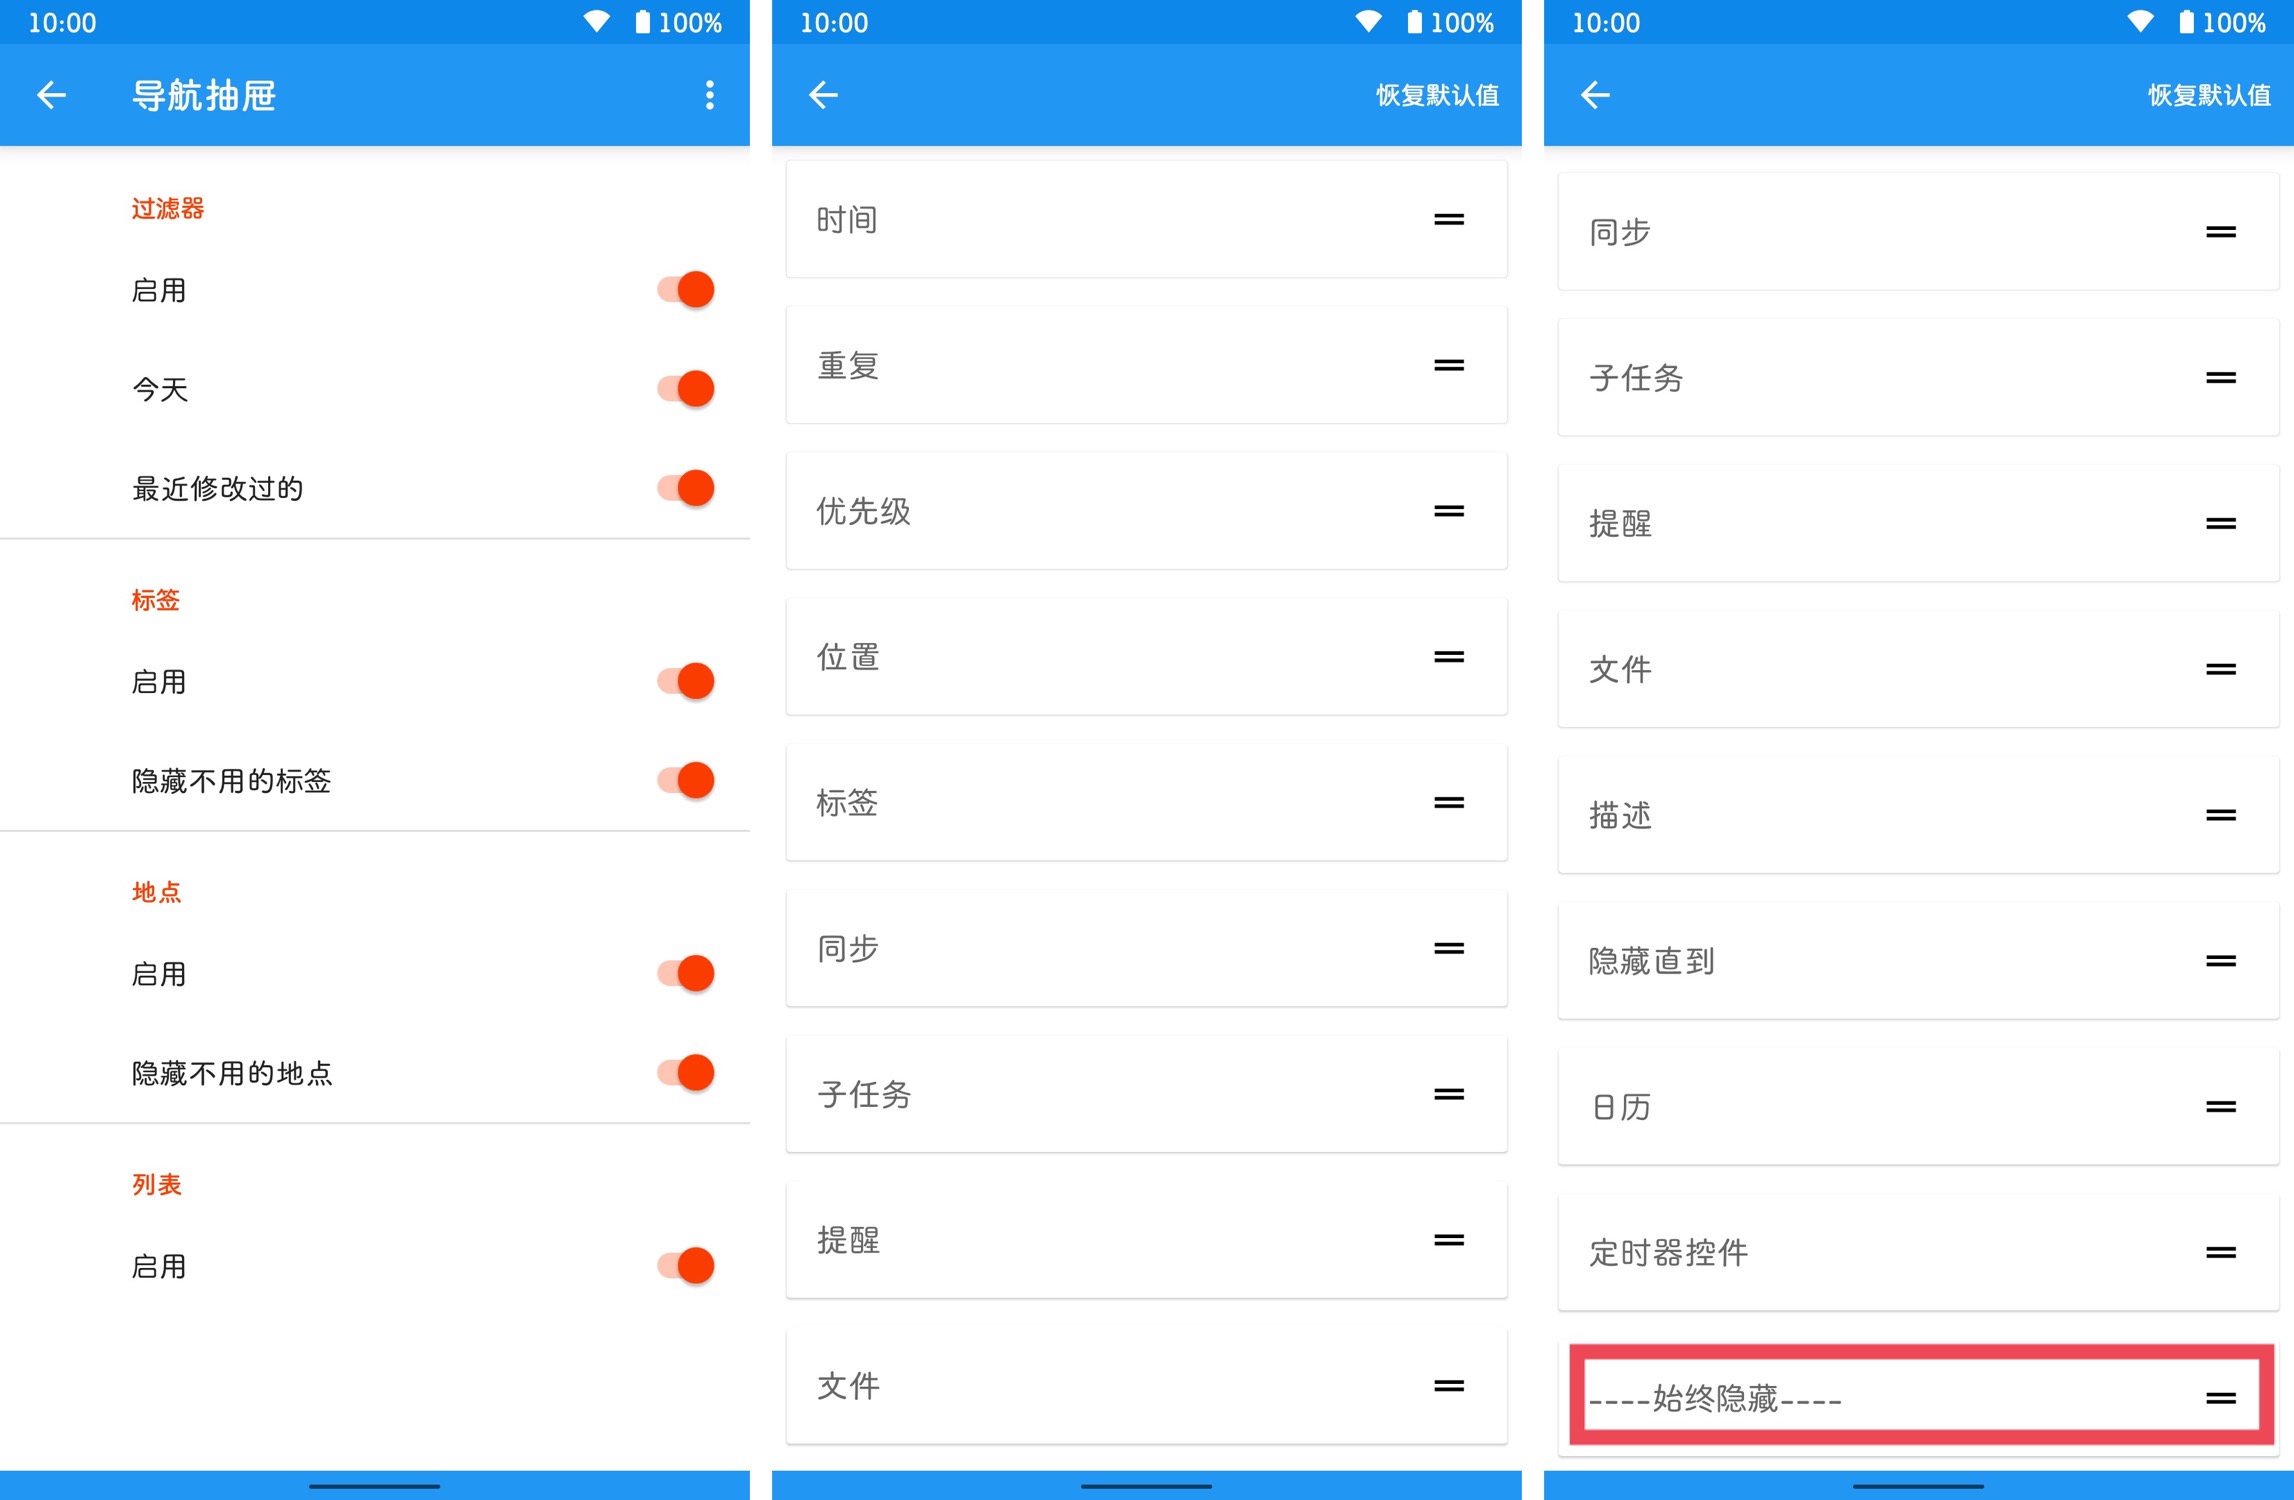Tap the back arrow on the middle screen

point(823,95)
